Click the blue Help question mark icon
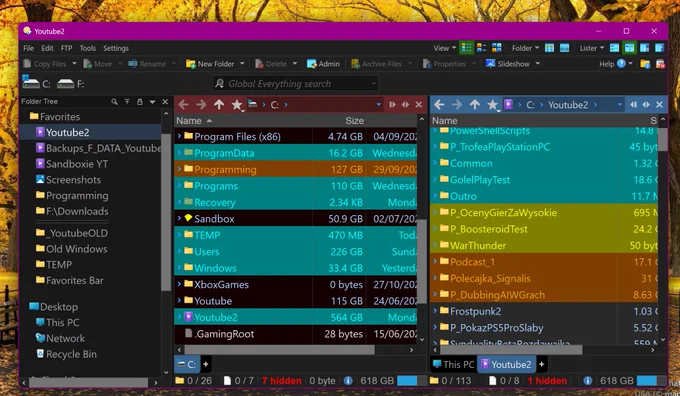Image resolution: width=680 pixels, height=396 pixels. (x=621, y=64)
